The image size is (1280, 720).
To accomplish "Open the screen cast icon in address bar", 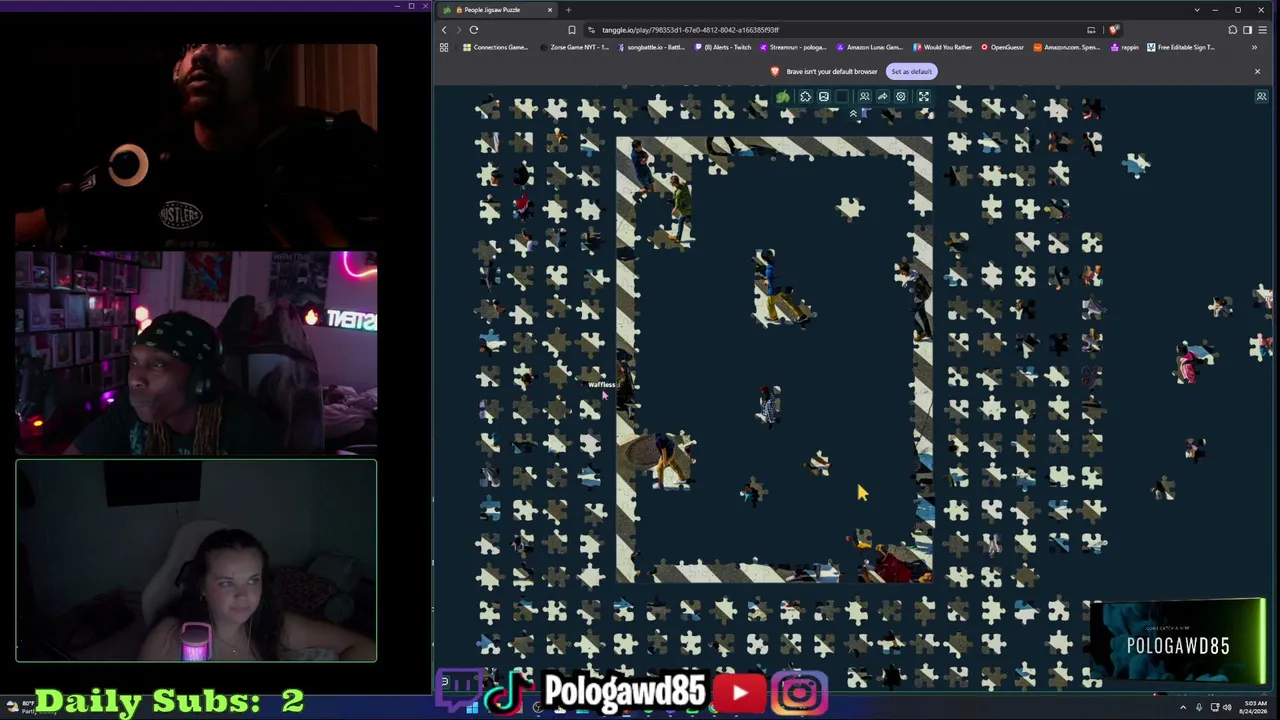I will point(1091,30).
